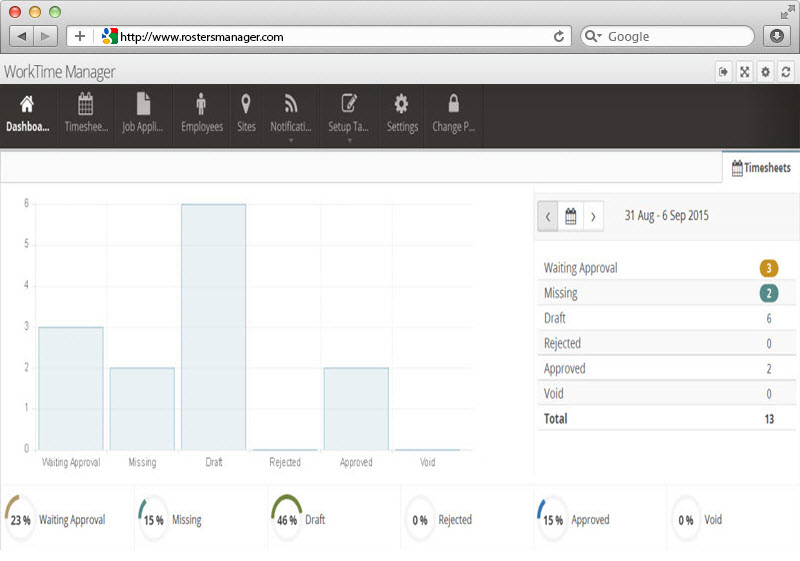Click the date range 31 Aug - 6 Sep 2015
This screenshot has height=561, width=800.
(x=666, y=216)
